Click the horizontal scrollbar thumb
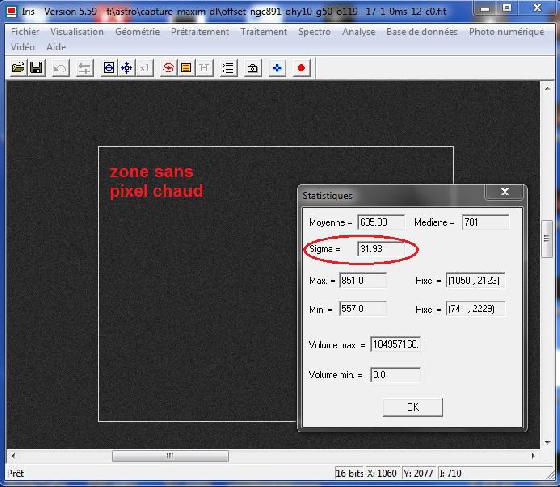This screenshot has width=560, height=487. tap(170, 456)
